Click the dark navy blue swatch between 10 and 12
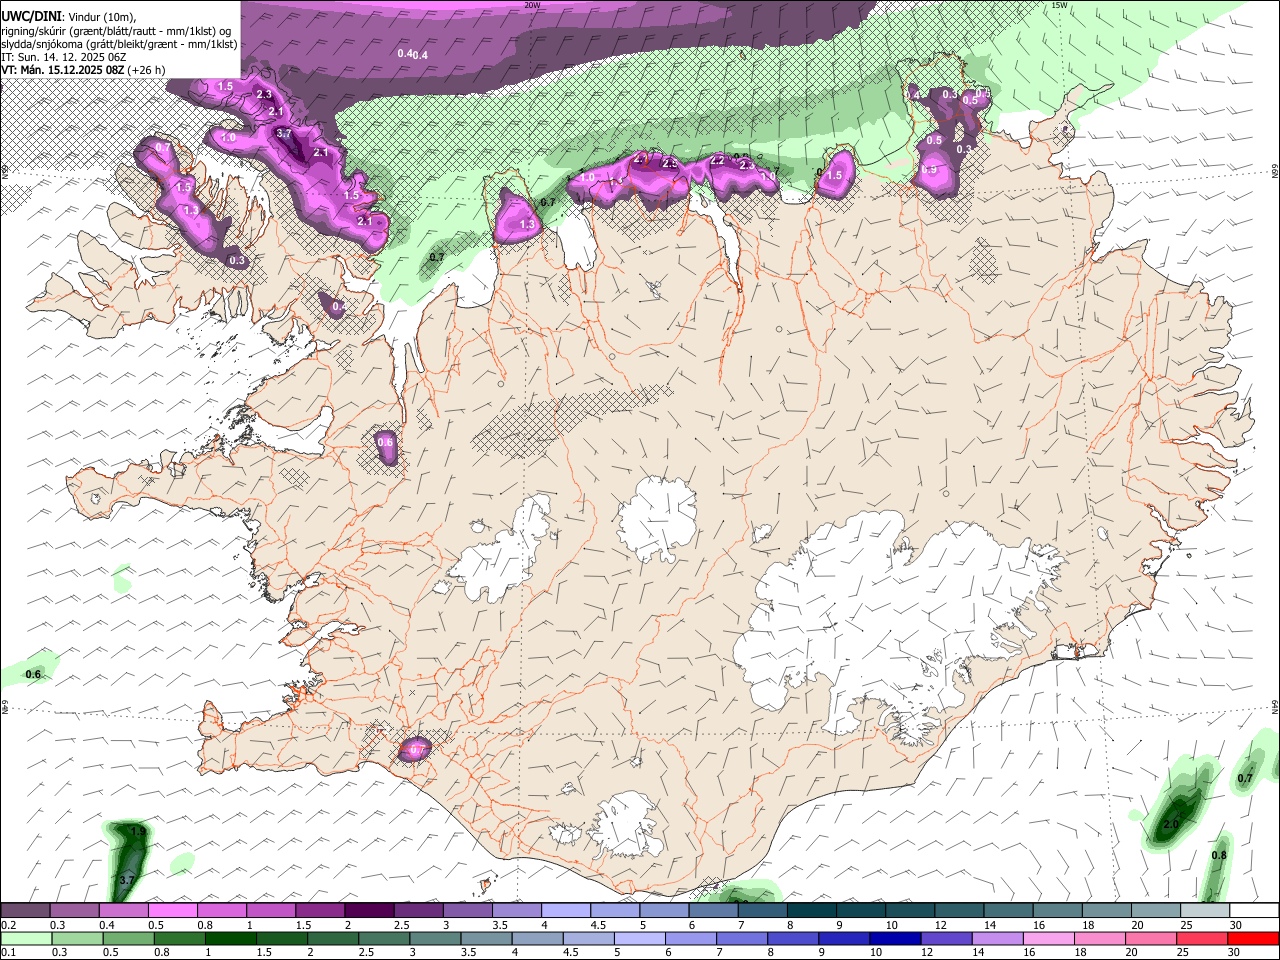This screenshot has height=960, width=1280. [x=896, y=938]
